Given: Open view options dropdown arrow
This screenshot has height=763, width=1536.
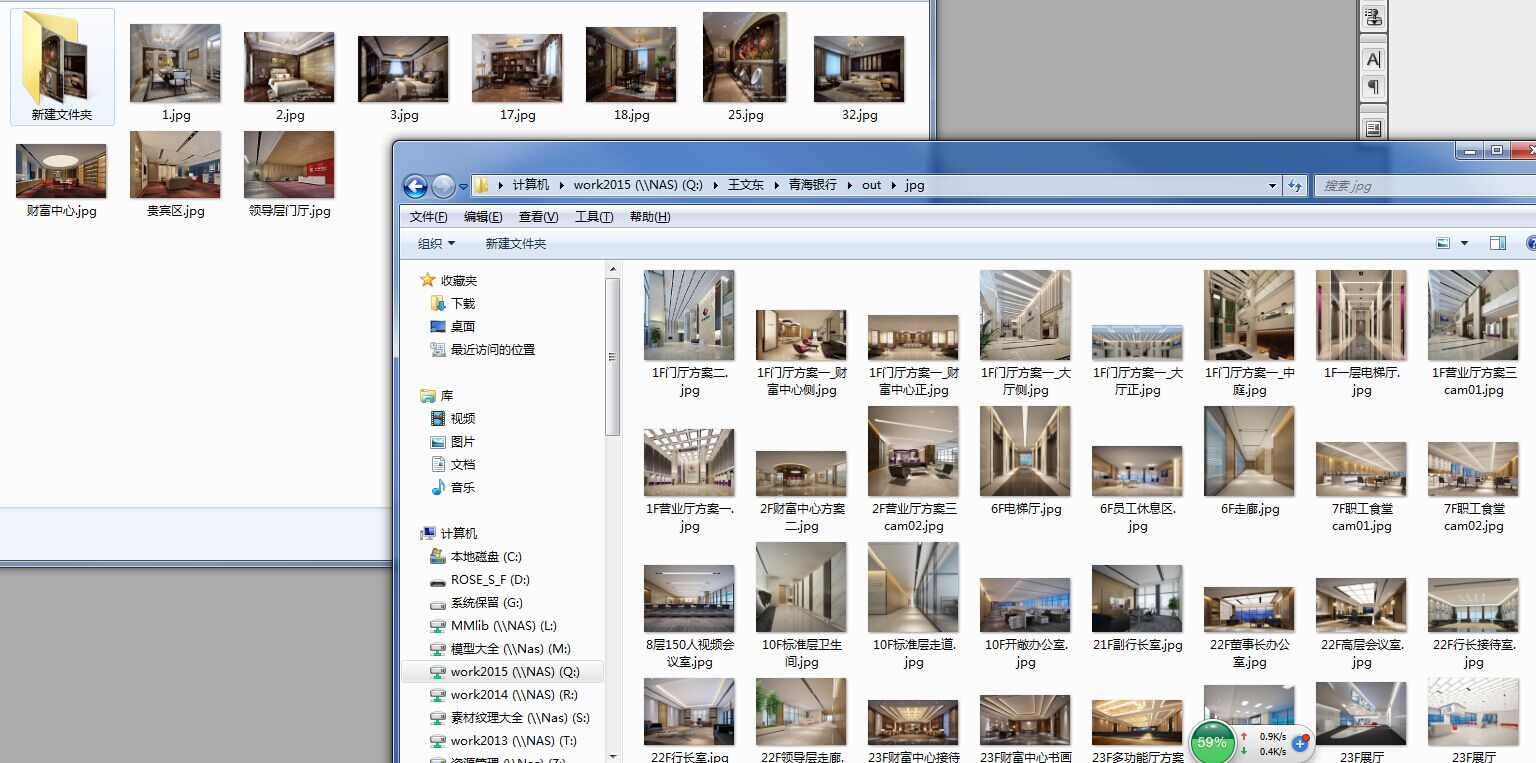Looking at the screenshot, I should click(x=1465, y=243).
